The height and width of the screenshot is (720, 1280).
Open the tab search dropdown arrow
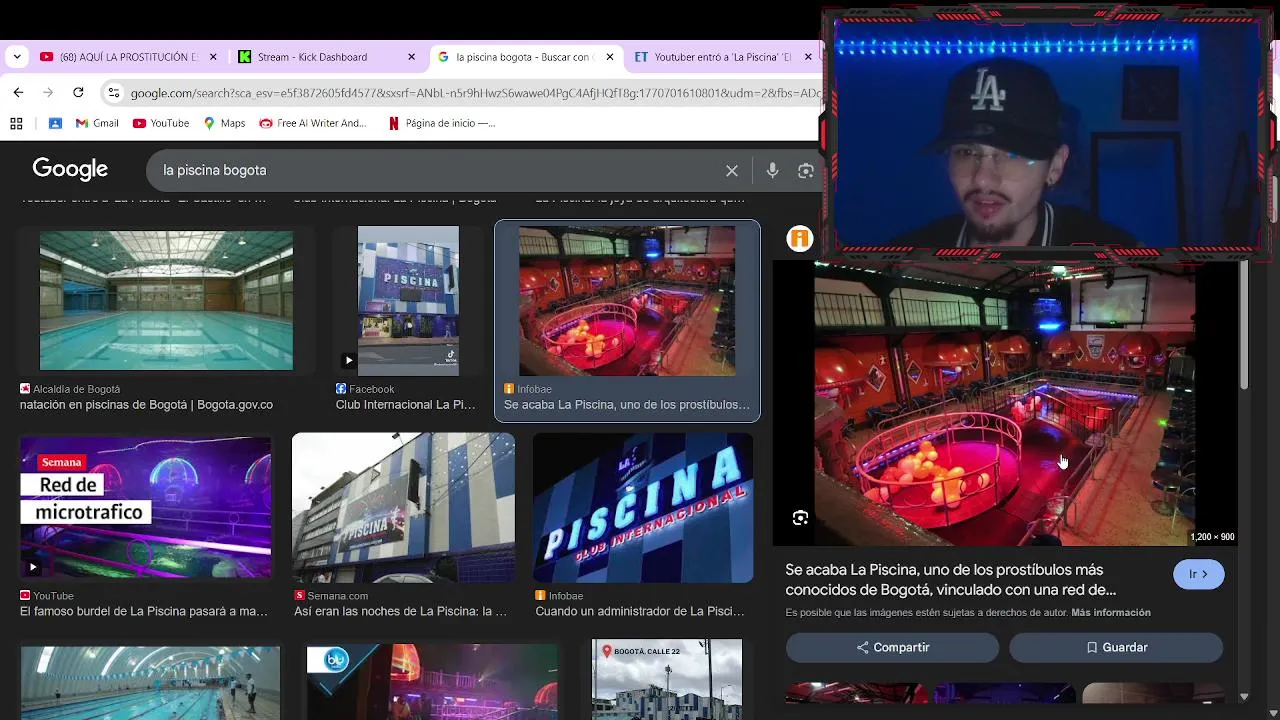tap(17, 57)
